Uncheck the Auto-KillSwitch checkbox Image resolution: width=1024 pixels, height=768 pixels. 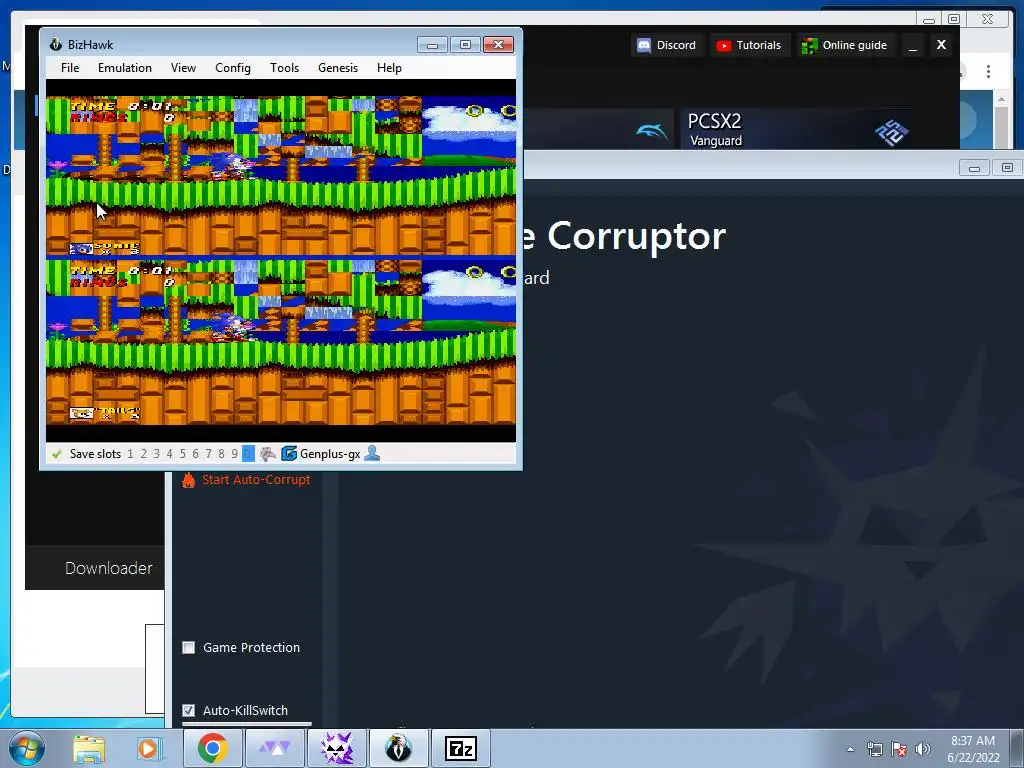pos(189,711)
